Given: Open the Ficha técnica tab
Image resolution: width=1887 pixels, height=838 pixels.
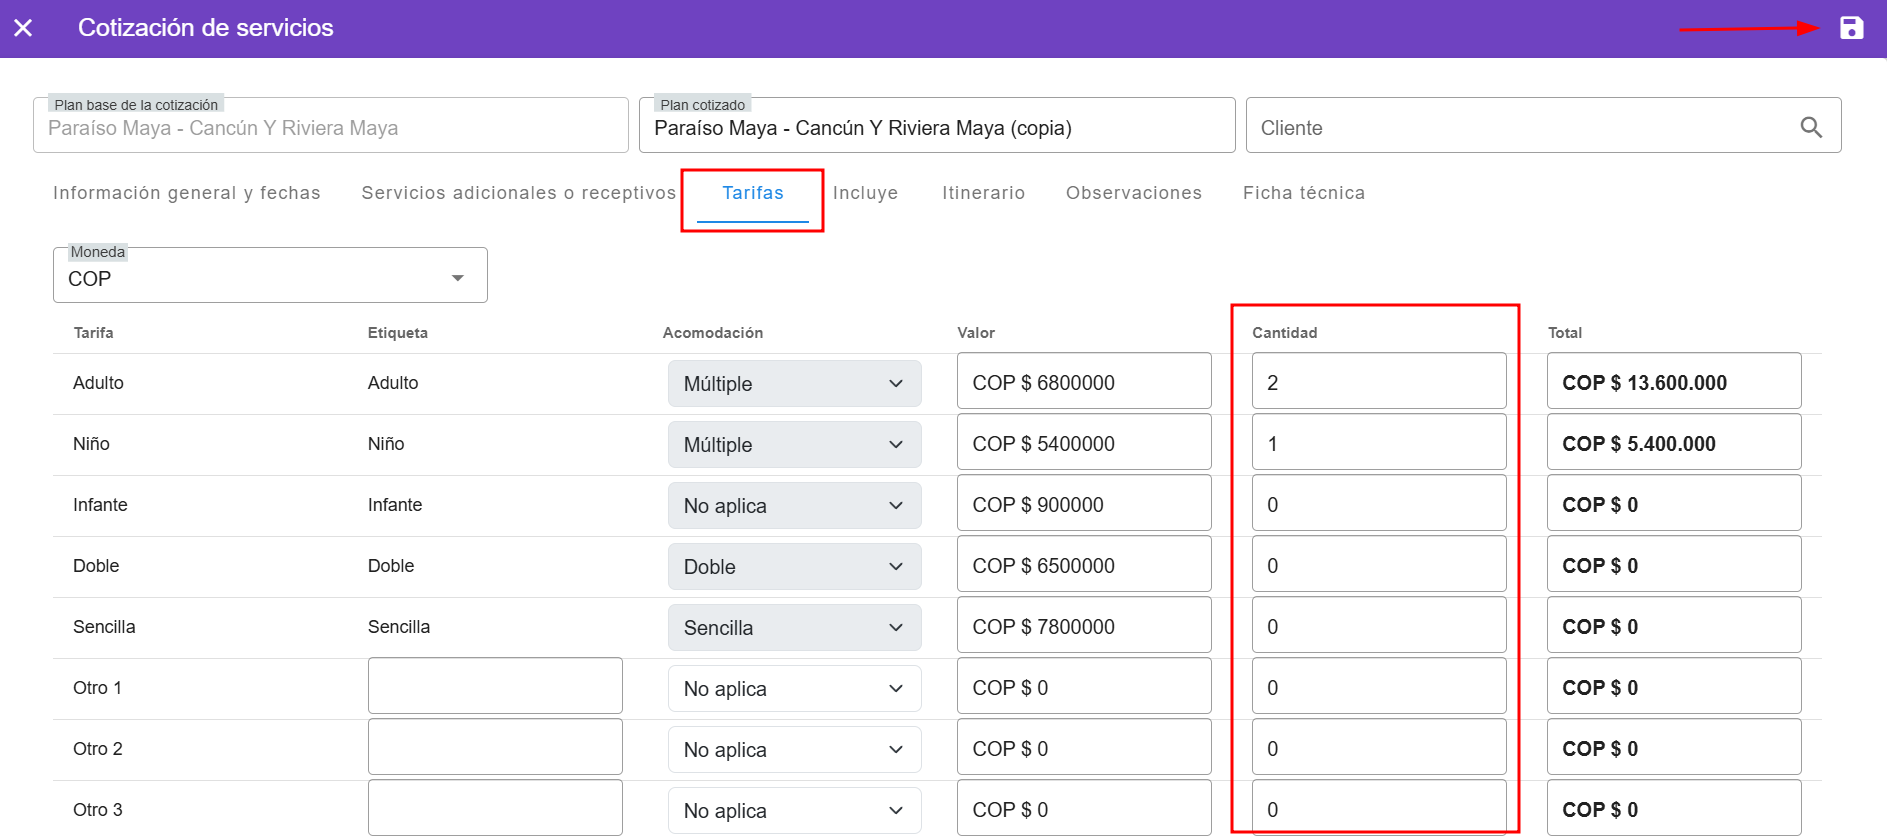Looking at the screenshot, I should (1303, 193).
